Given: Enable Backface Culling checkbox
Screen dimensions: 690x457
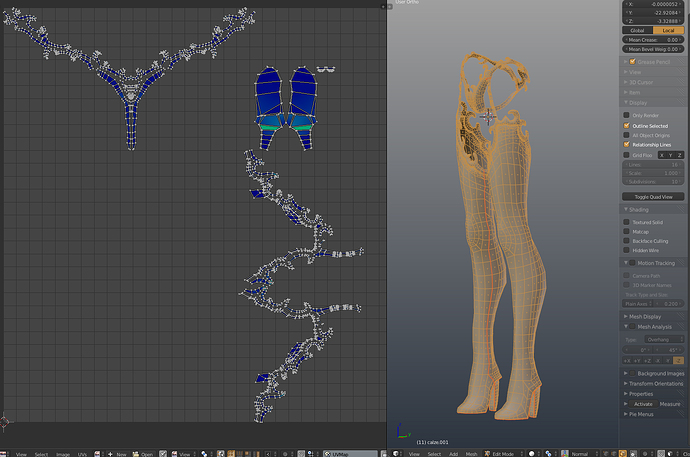Looking at the screenshot, I should tap(626, 241).
